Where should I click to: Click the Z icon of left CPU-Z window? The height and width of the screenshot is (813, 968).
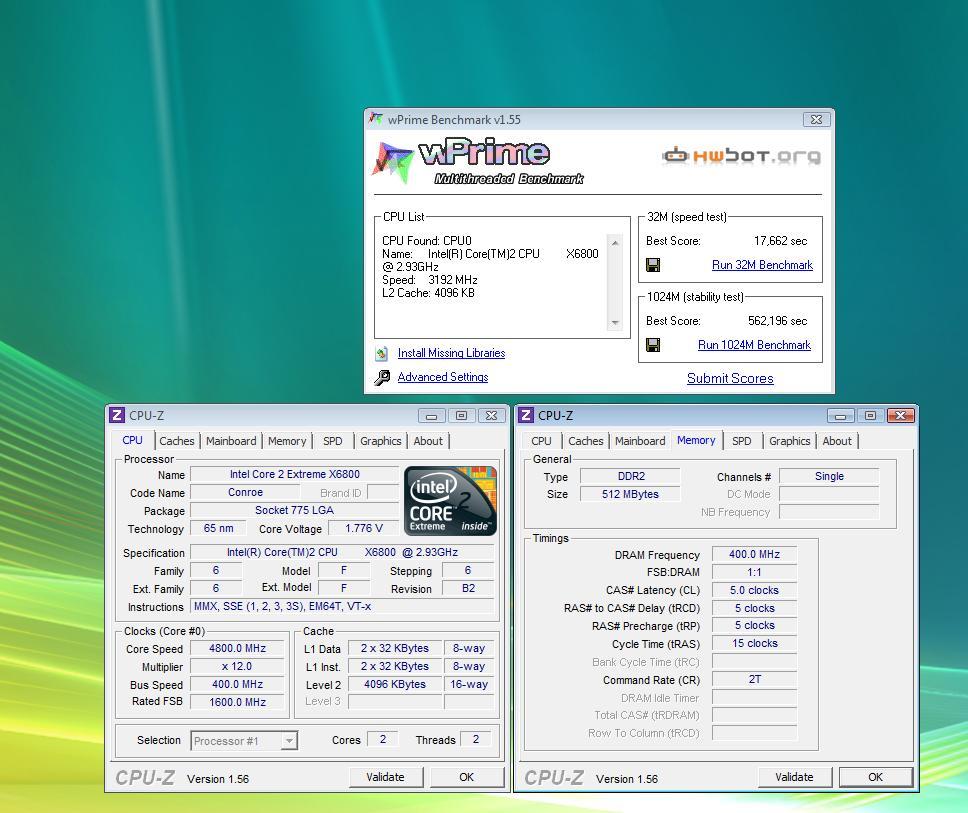[x=117, y=415]
